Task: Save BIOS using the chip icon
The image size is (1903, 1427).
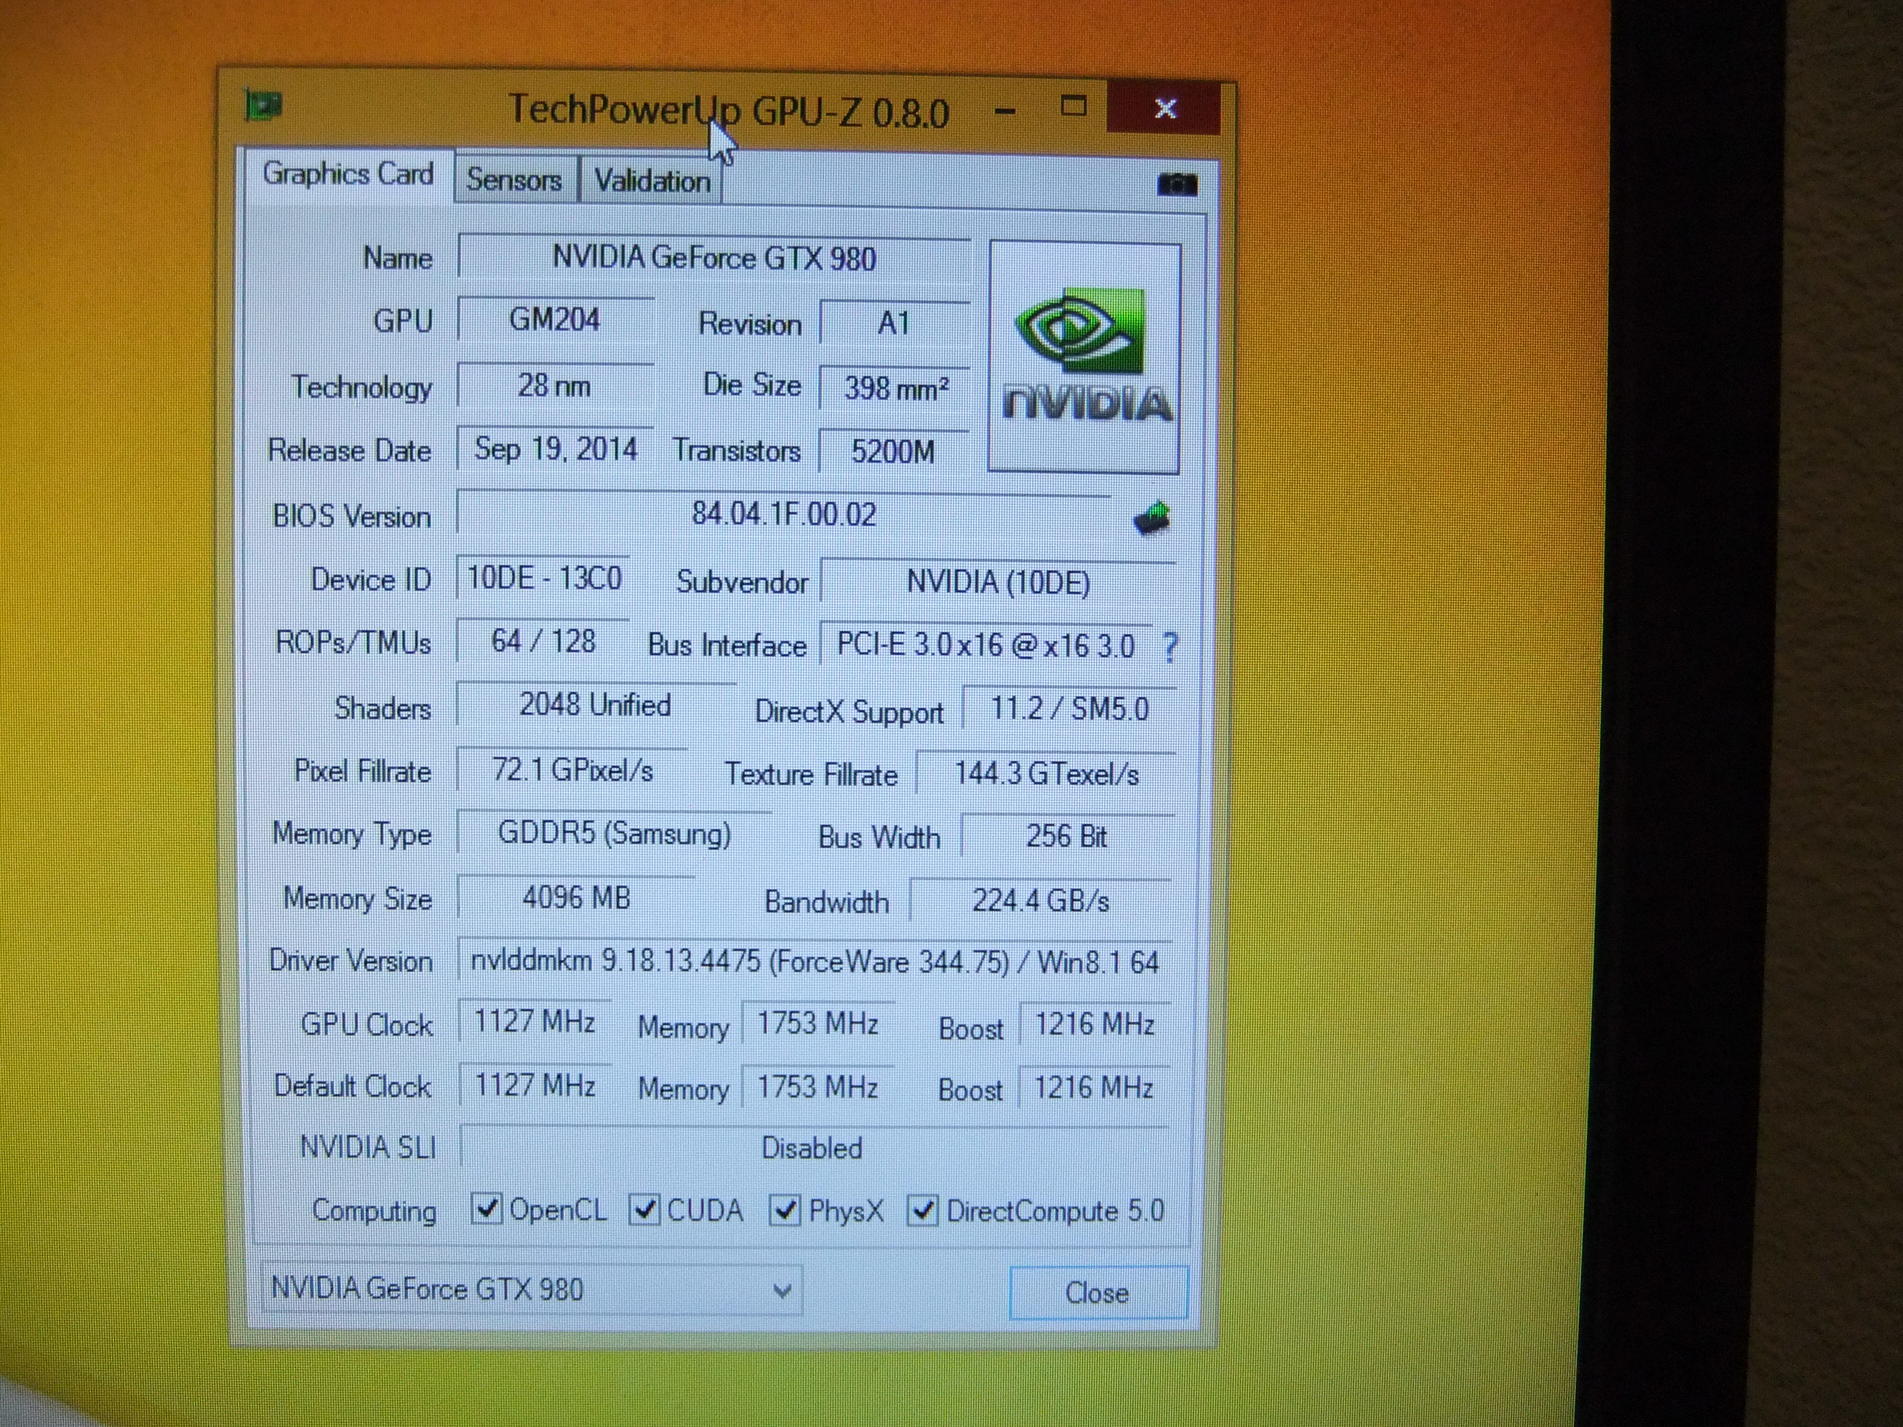Action: 1151,517
